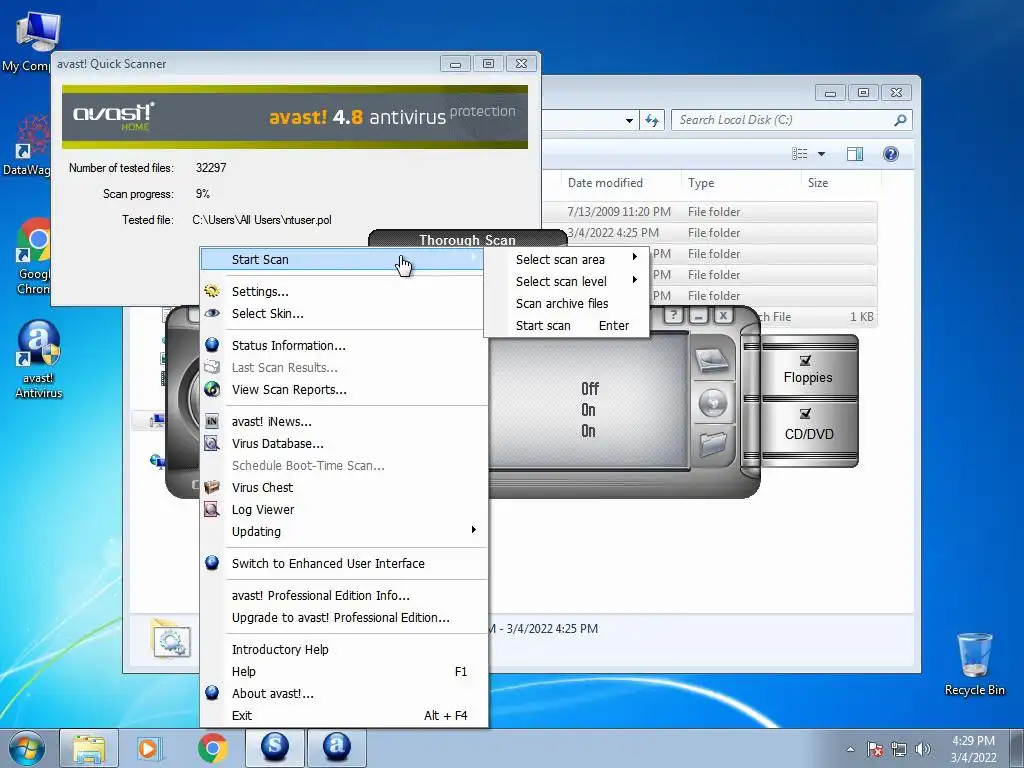
Task: Toggle the Floppies checkbox
Action: click(x=805, y=360)
